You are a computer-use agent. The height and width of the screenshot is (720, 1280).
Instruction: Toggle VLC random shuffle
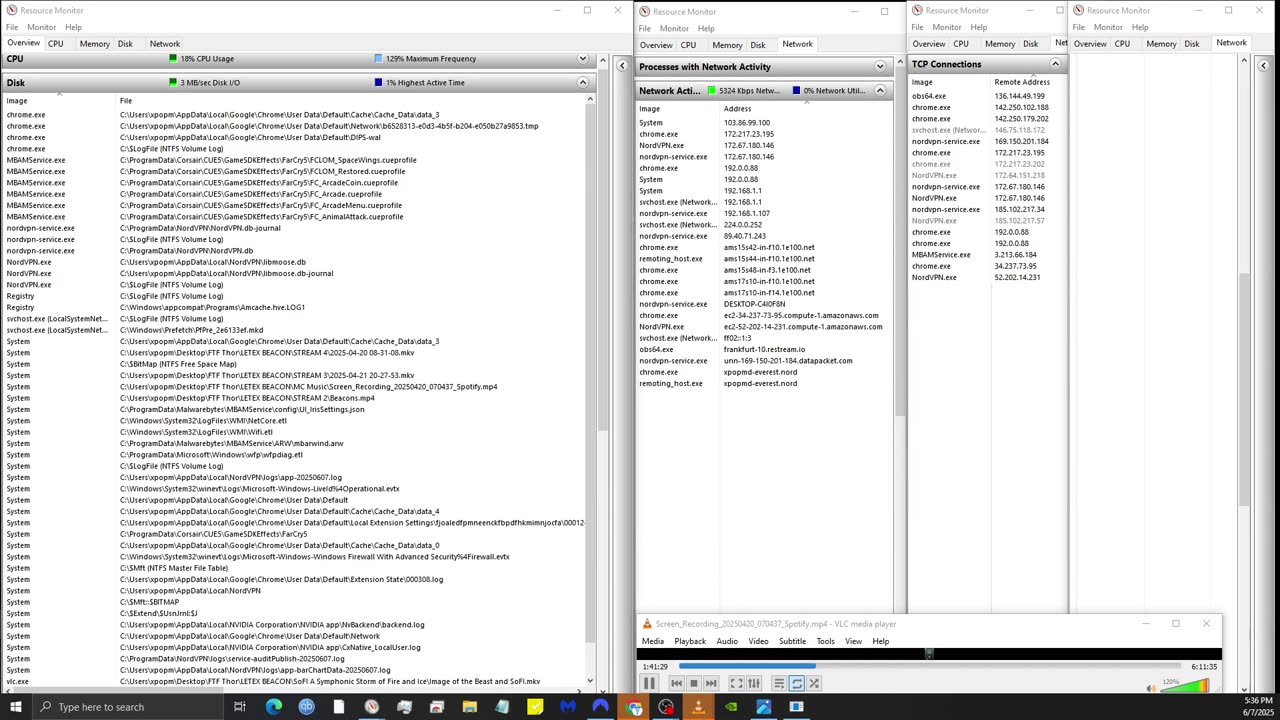814,684
